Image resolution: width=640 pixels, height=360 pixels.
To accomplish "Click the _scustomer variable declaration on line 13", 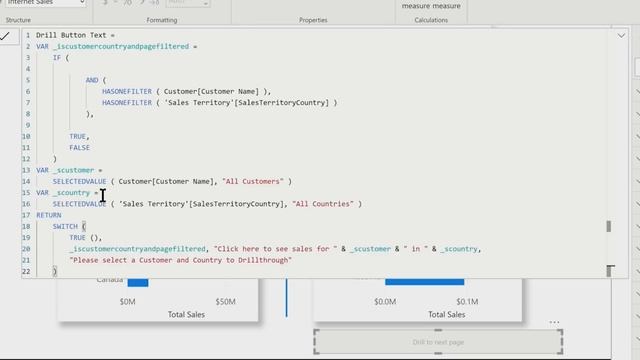I will (x=73, y=170).
